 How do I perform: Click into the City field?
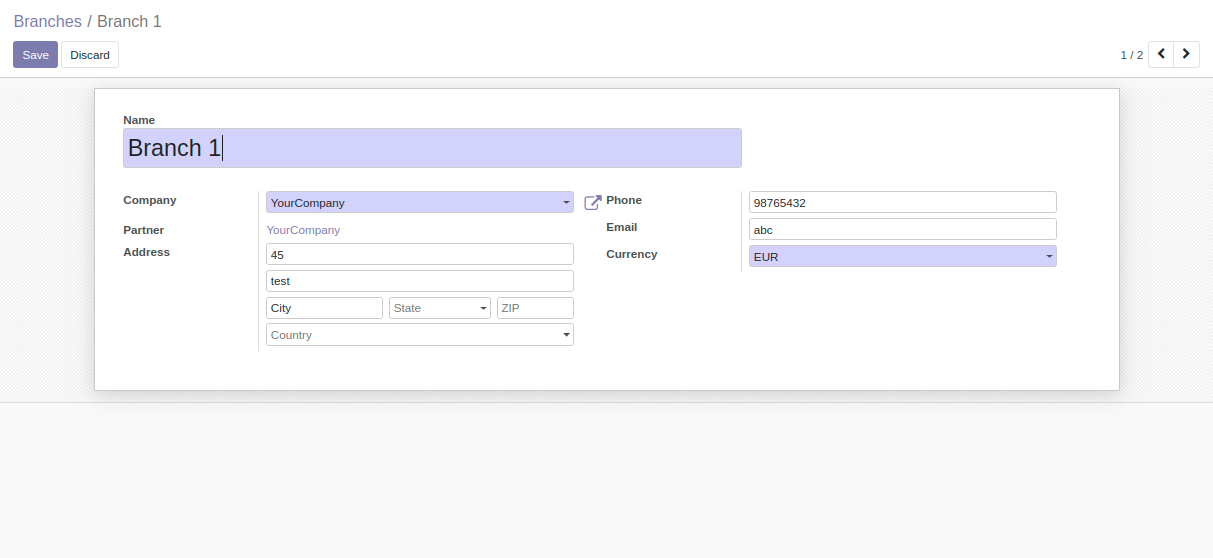(x=324, y=308)
